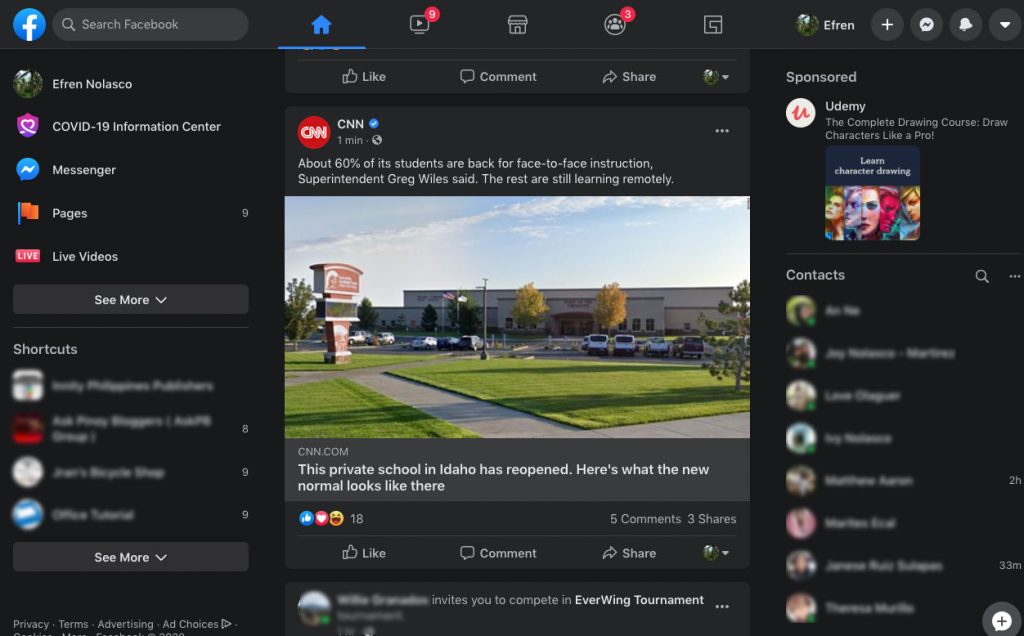Open the Messenger icon in top bar
Image resolution: width=1024 pixels, height=636 pixels.
(926, 25)
